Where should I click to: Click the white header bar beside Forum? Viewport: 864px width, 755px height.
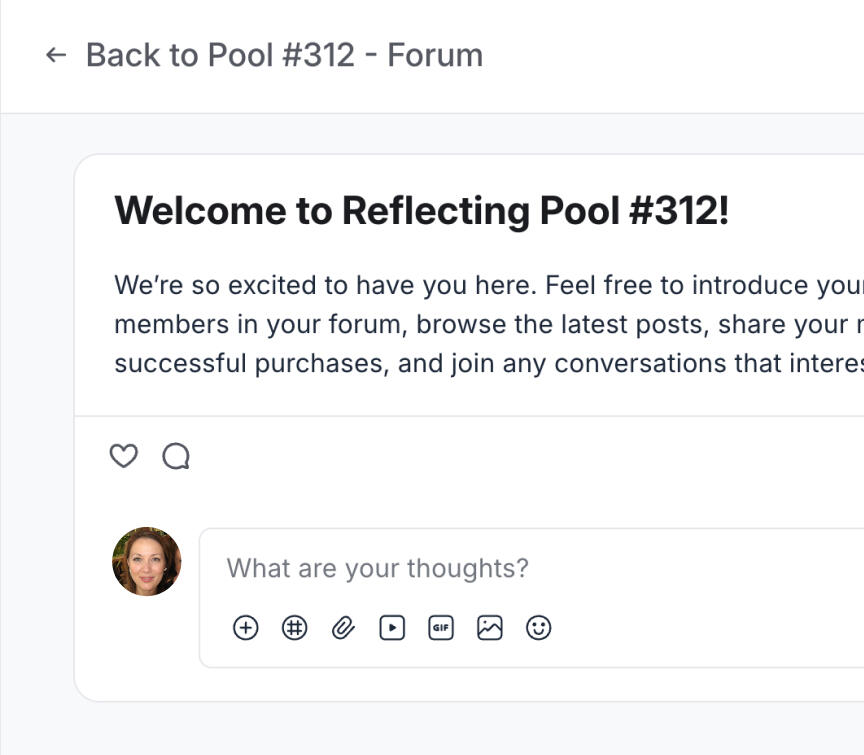click(x=672, y=55)
